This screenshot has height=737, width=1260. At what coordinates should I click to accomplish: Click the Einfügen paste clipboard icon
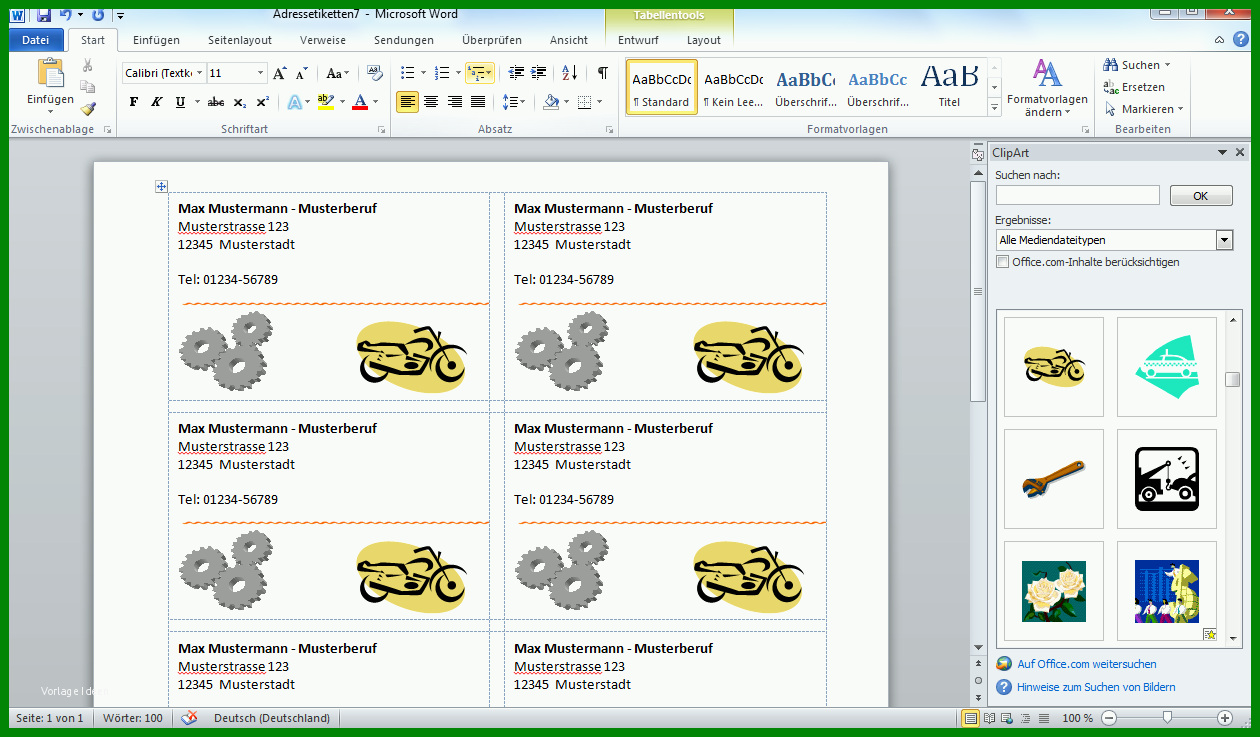tap(50, 73)
